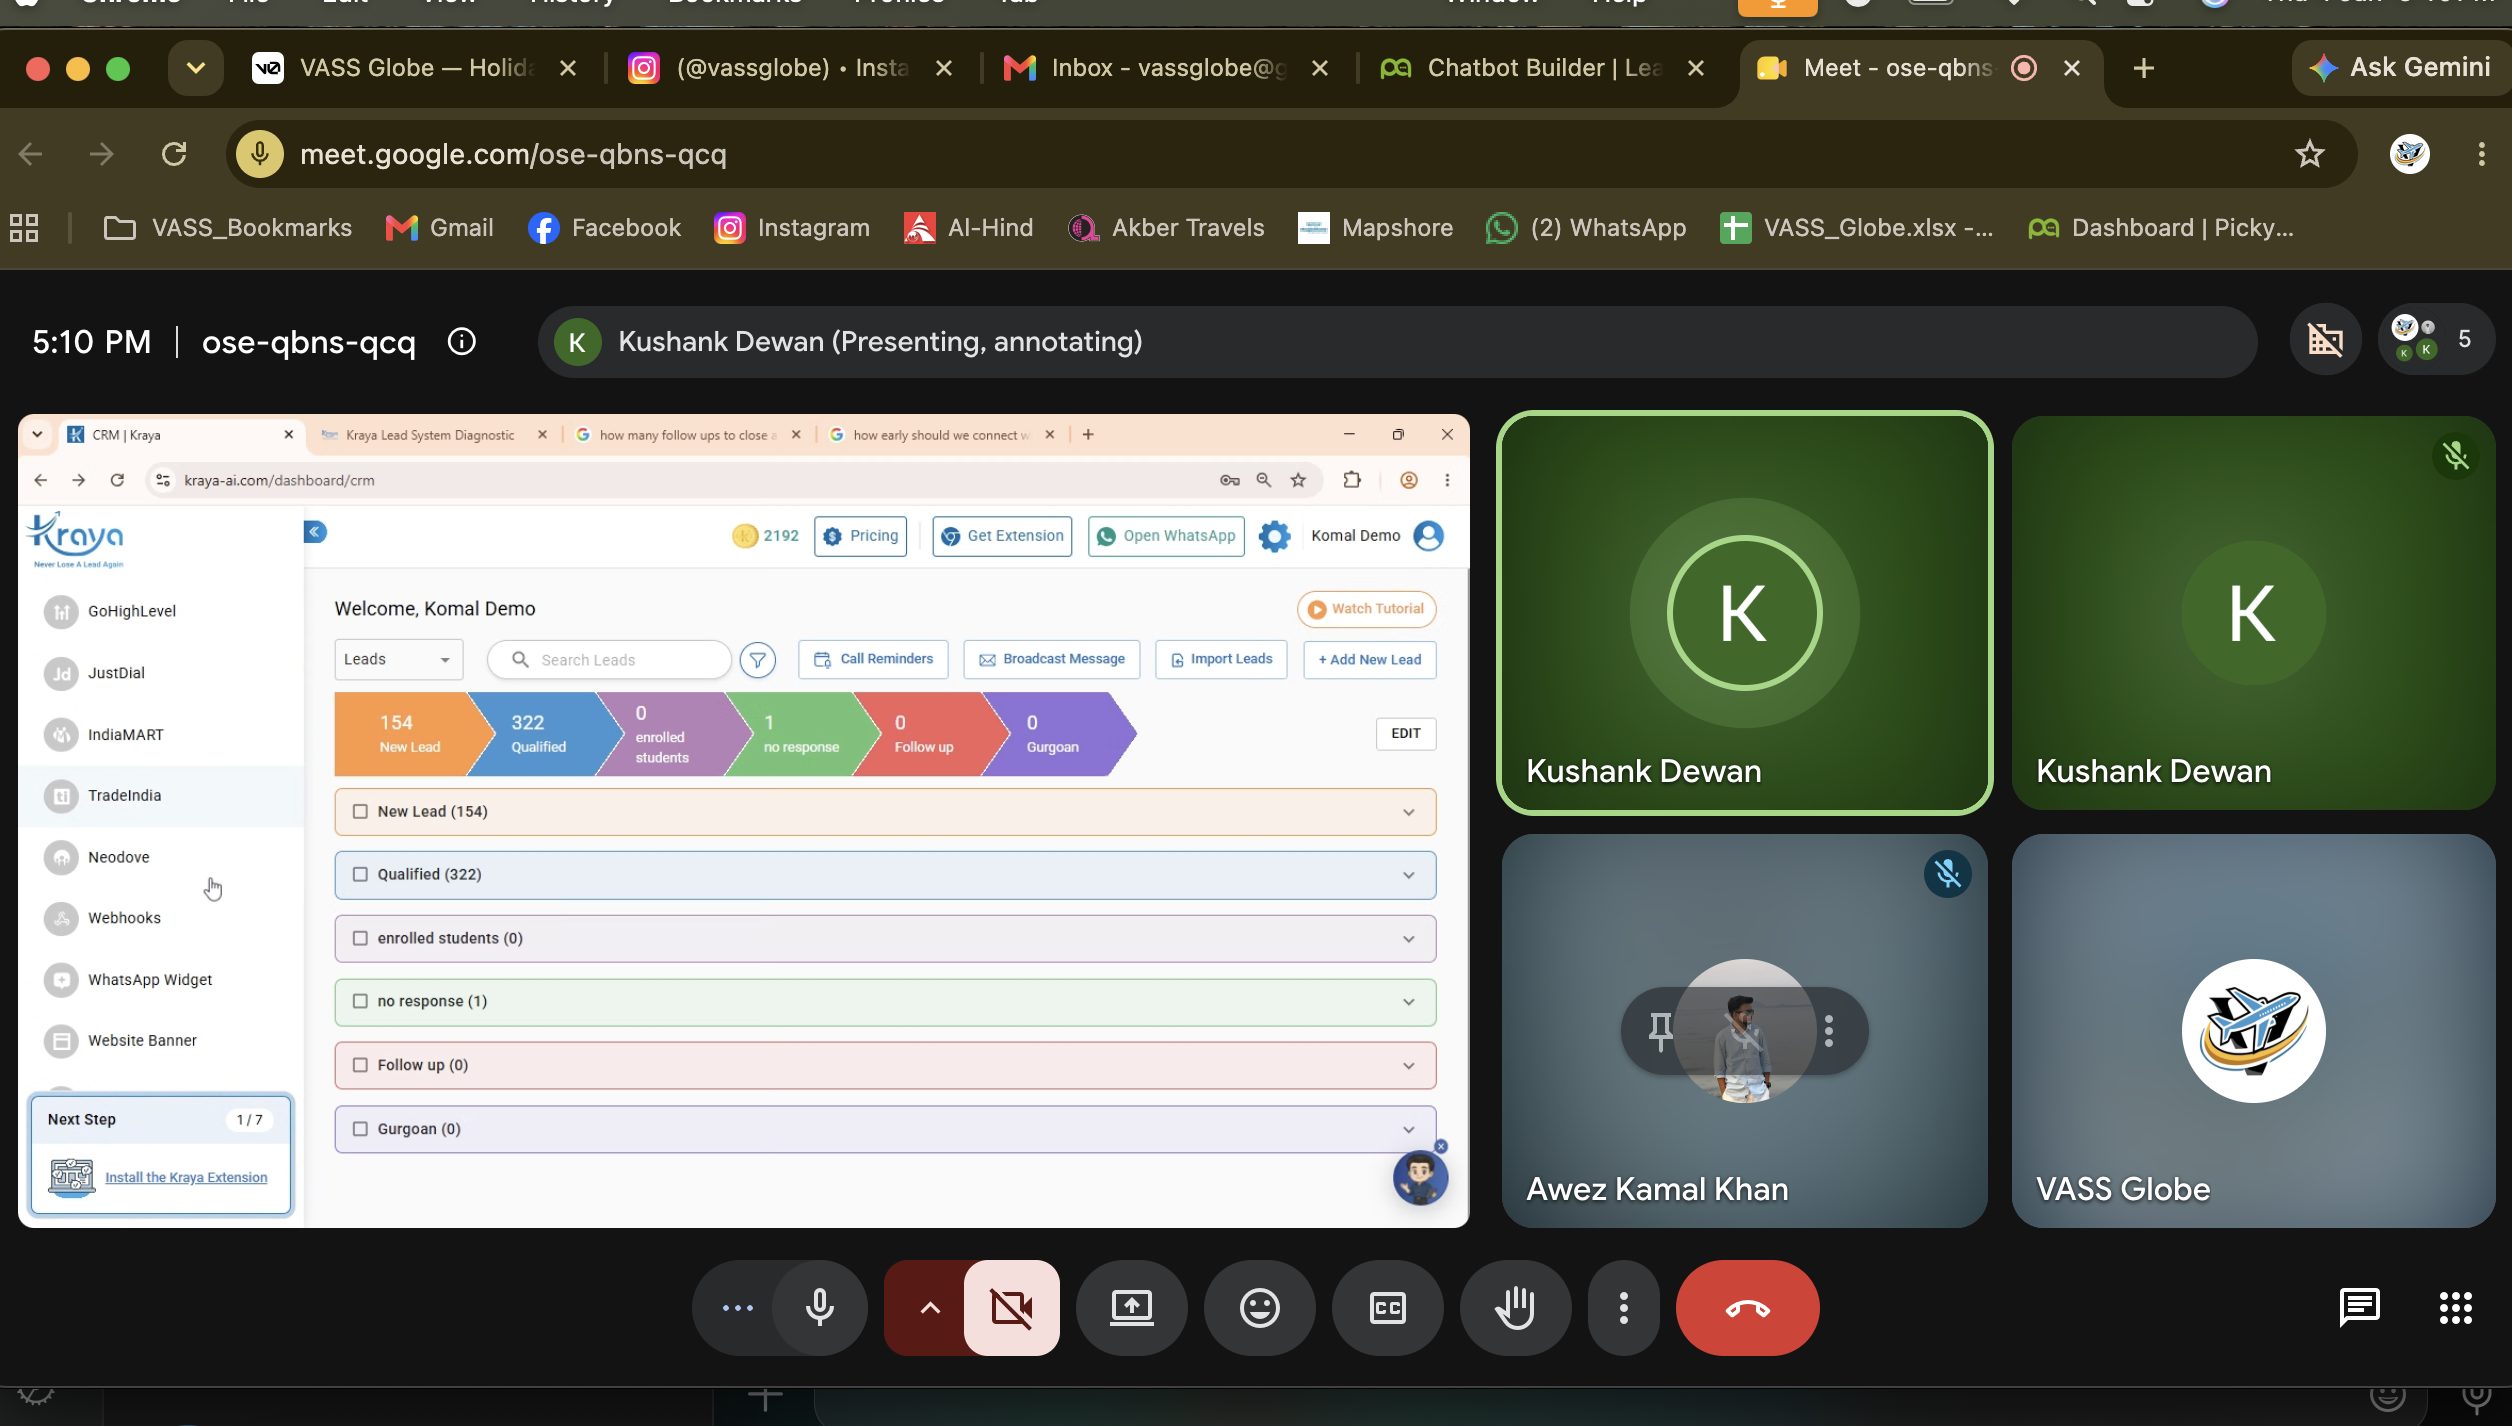2512x1426 pixels.
Task: Raise hand in the meeting
Action: click(x=1515, y=1308)
